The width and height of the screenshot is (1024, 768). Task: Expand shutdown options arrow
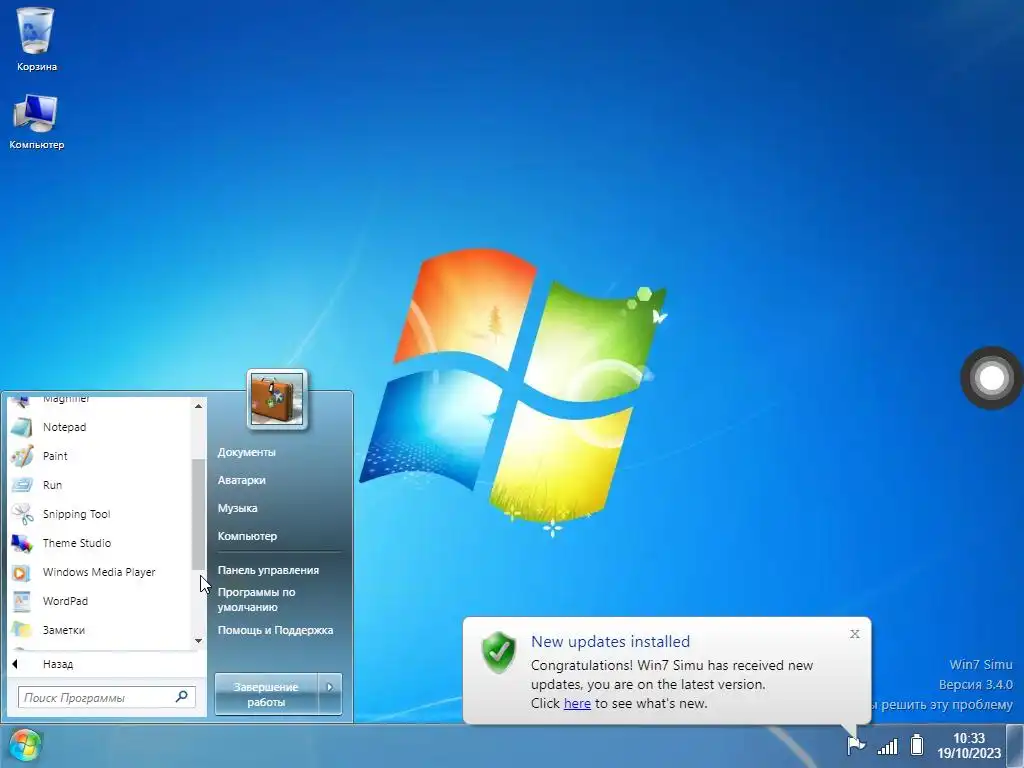tap(330, 694)
